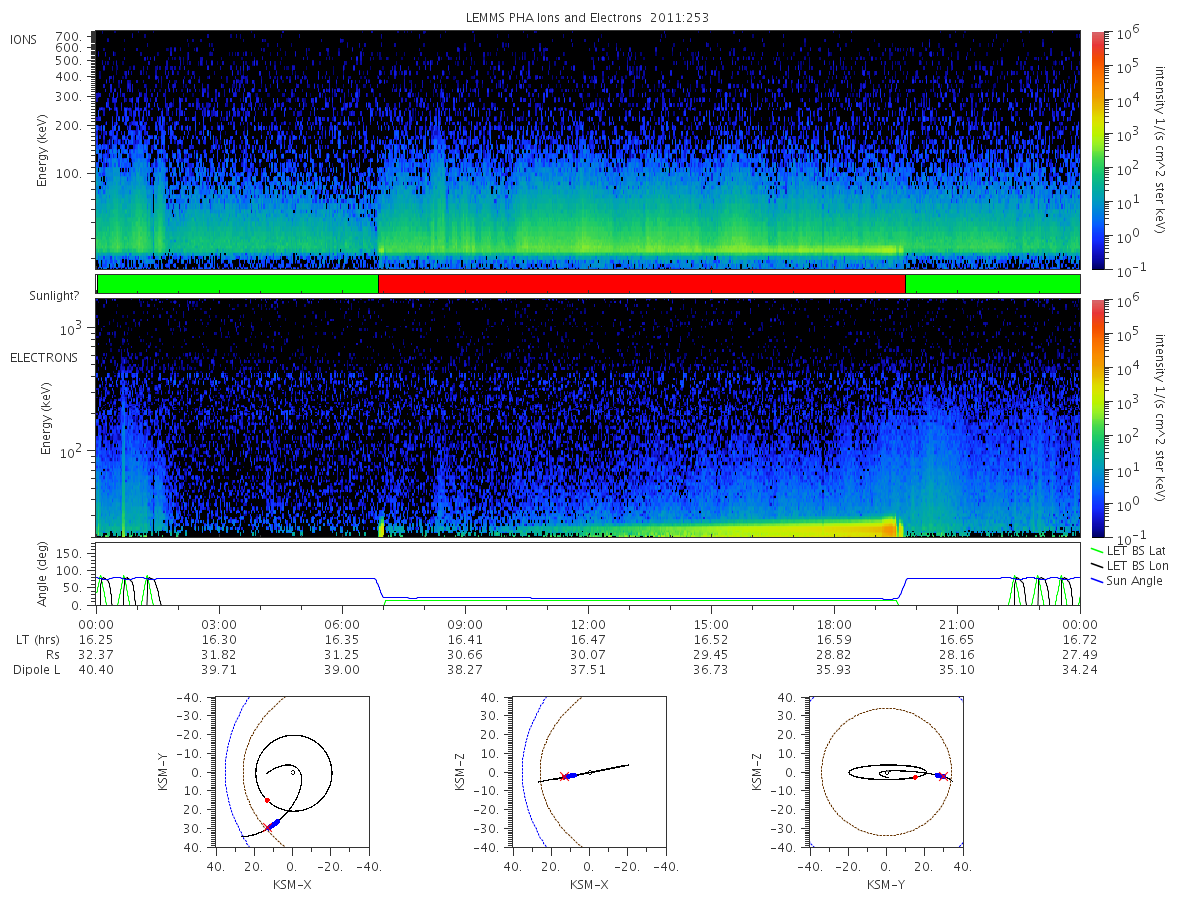1200x900 pixels.
Task: Click the ions intensity color bar
Action: [1098, 150]
